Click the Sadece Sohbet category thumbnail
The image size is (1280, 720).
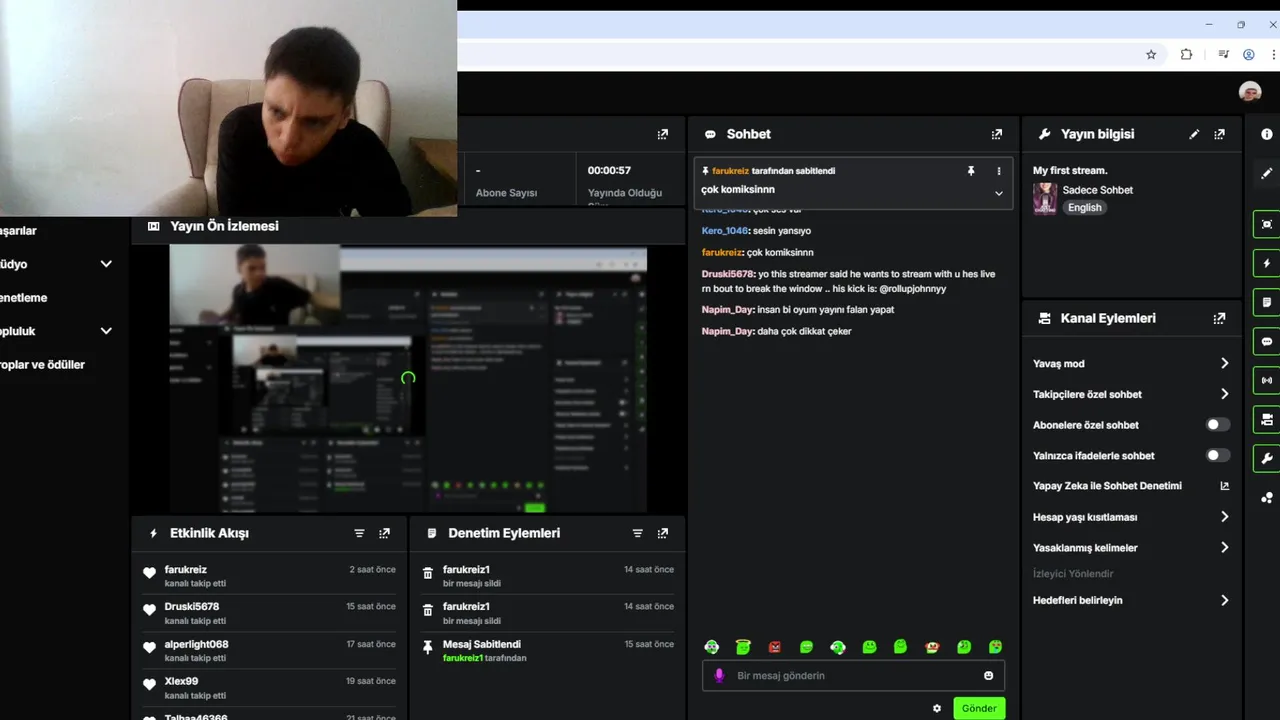(x=1045, y=198)
